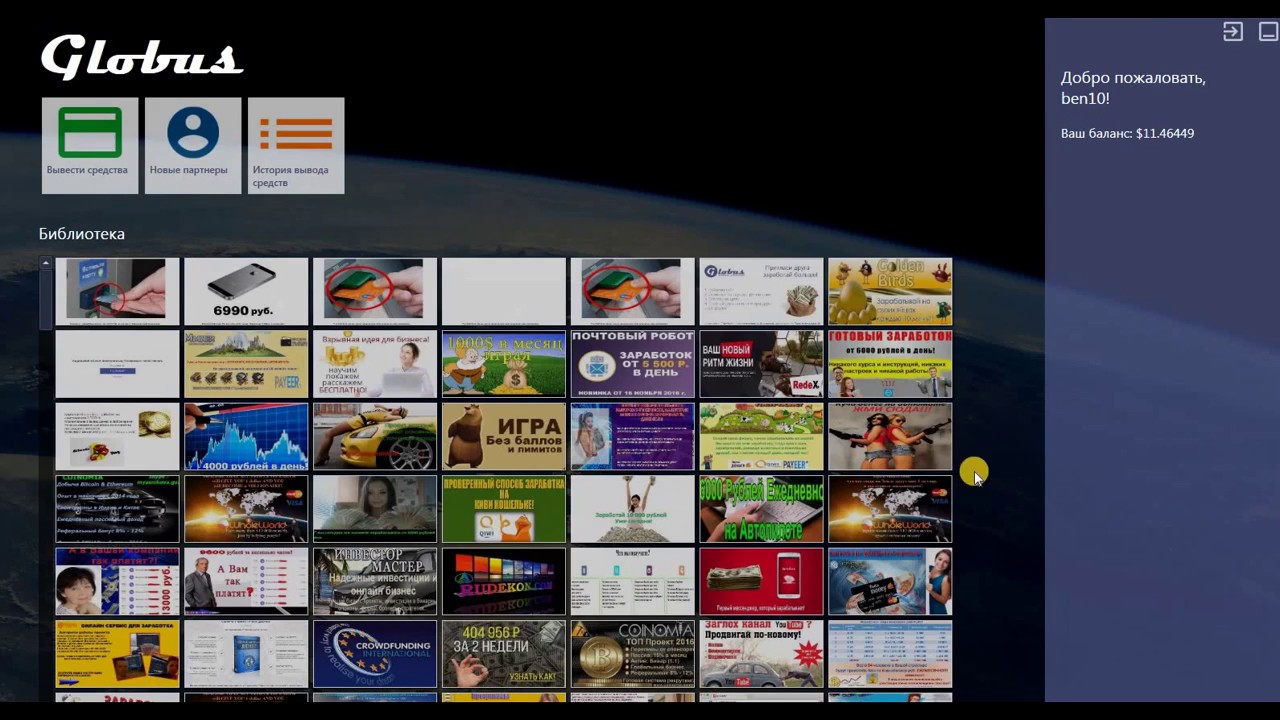Open the Заработай 10 000 рублей thumbnail
This screenshot has width=1280, height=720.
point(632,509)
